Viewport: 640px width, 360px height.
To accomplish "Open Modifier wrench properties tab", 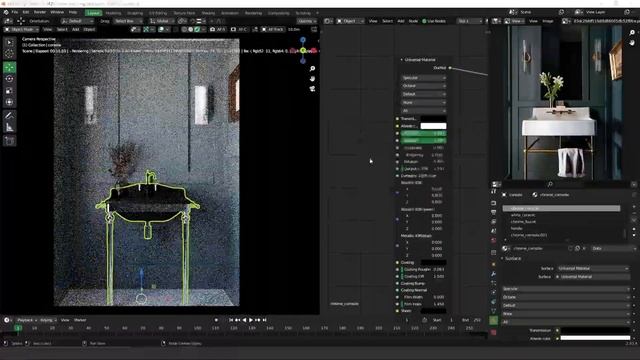I will tap(493, 274).
